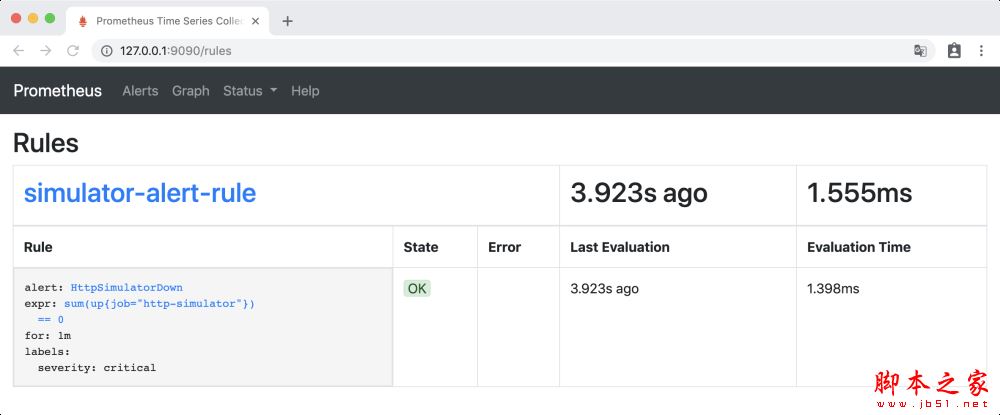Open a new browser tab
The width and height of the screenshot is (1000, 415).
pos(288,21)
